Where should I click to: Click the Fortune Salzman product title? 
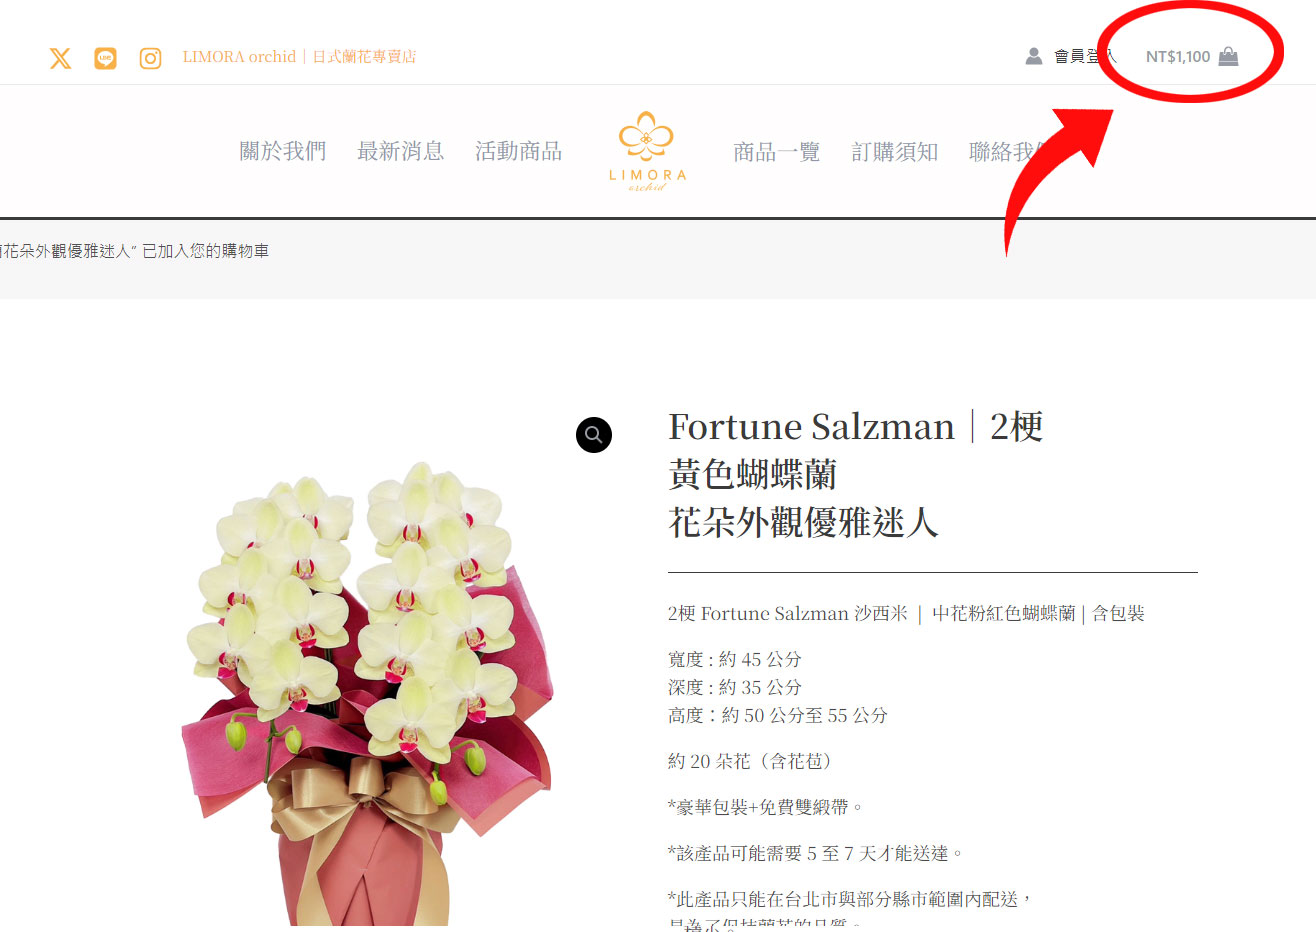[x=856, y=474]
